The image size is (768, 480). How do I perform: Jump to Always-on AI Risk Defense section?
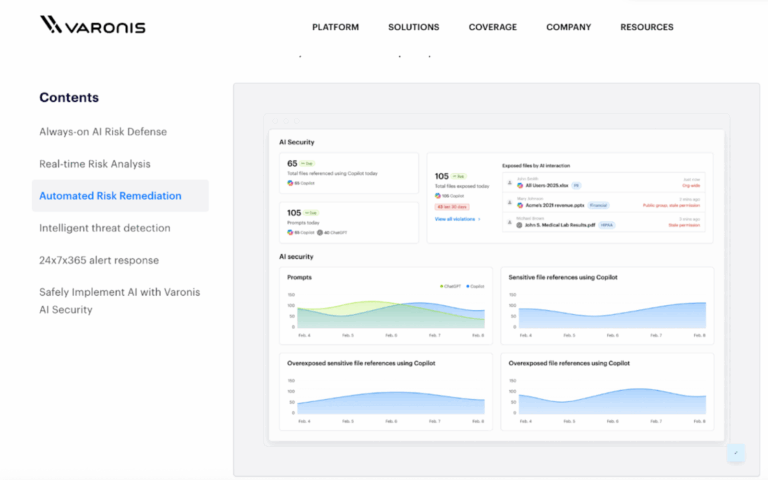pos(103,132)
